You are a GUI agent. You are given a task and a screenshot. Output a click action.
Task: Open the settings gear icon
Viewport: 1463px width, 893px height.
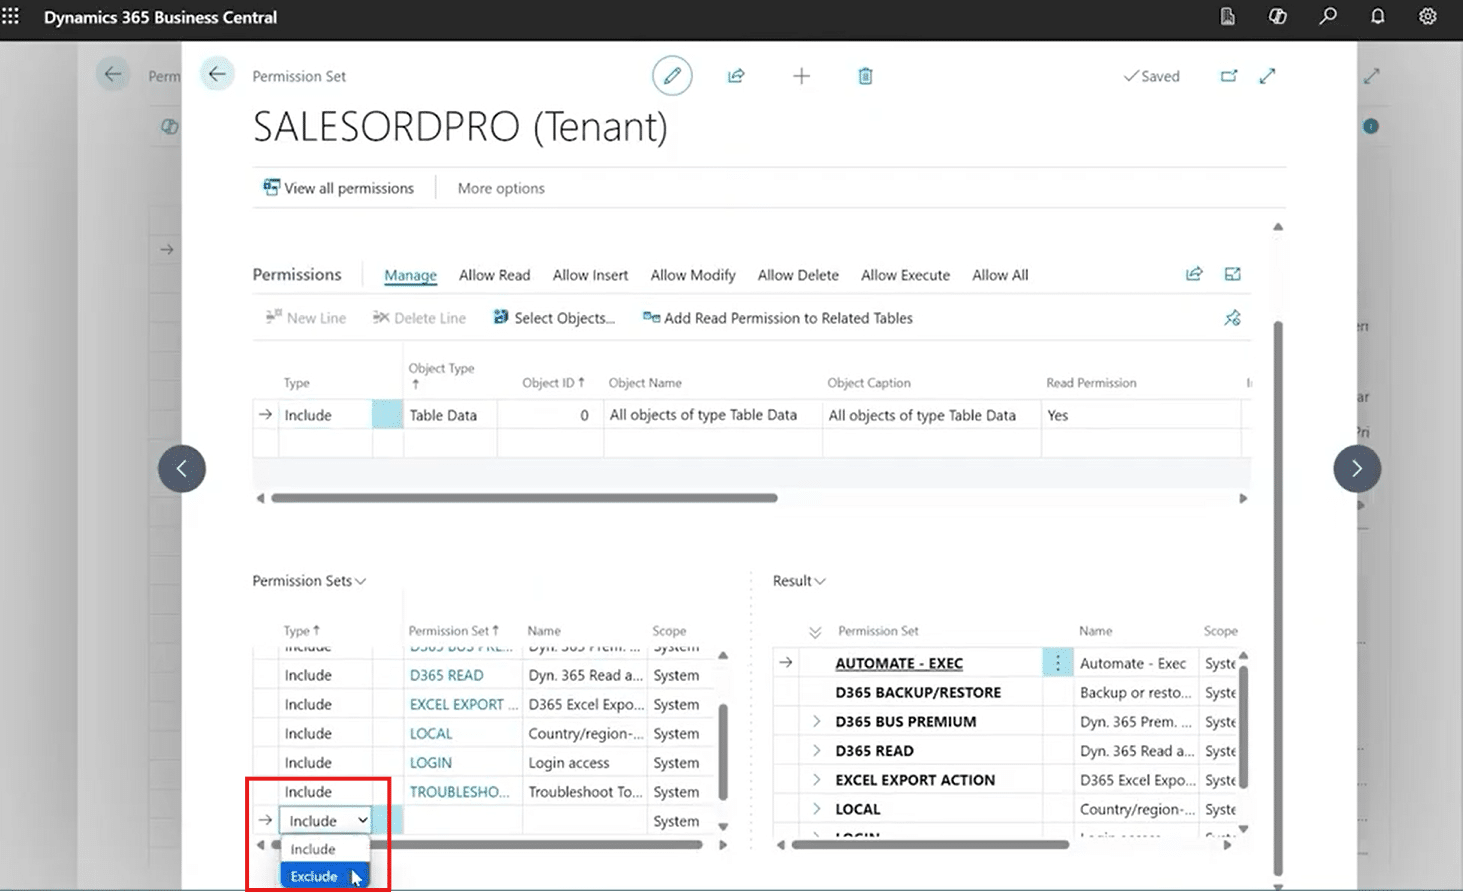[x=1428, y=17]
